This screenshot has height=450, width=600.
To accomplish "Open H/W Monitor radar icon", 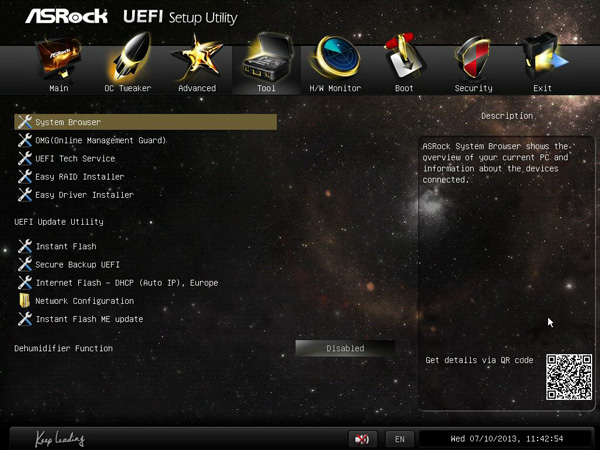I will (335, 57).
